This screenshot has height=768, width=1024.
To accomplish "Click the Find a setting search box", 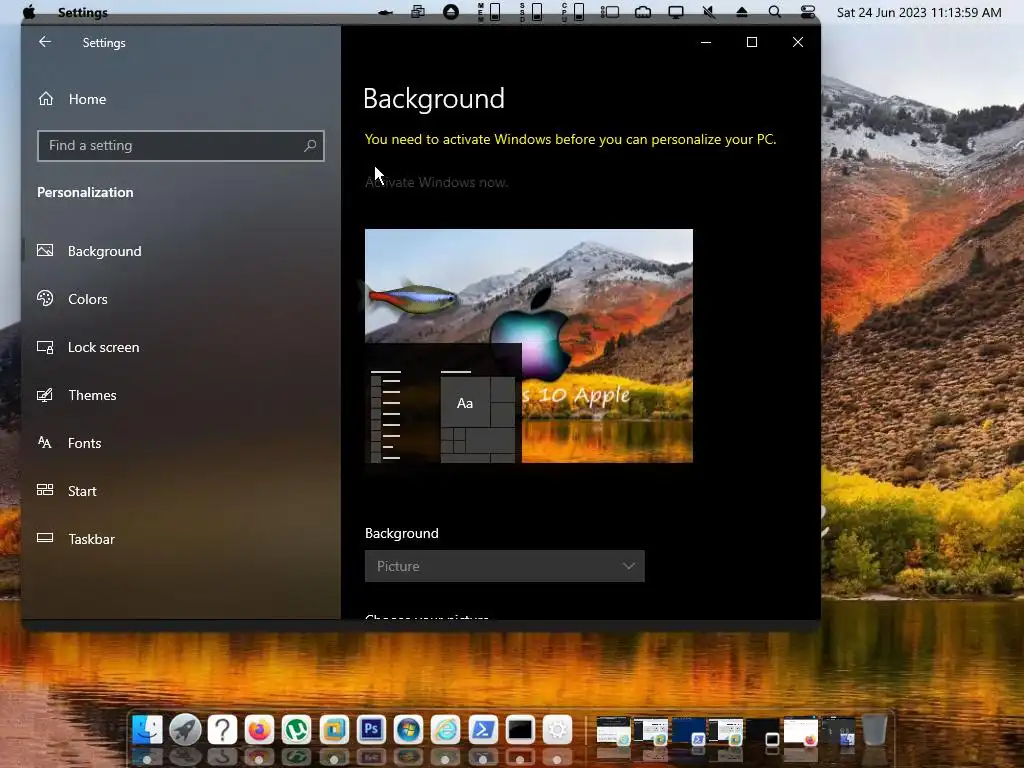I will point(181,146).
